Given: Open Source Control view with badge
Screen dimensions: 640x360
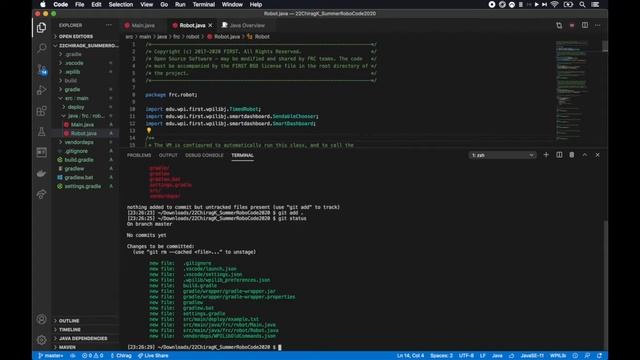Looking at the screenshot, I should [42, 69].
